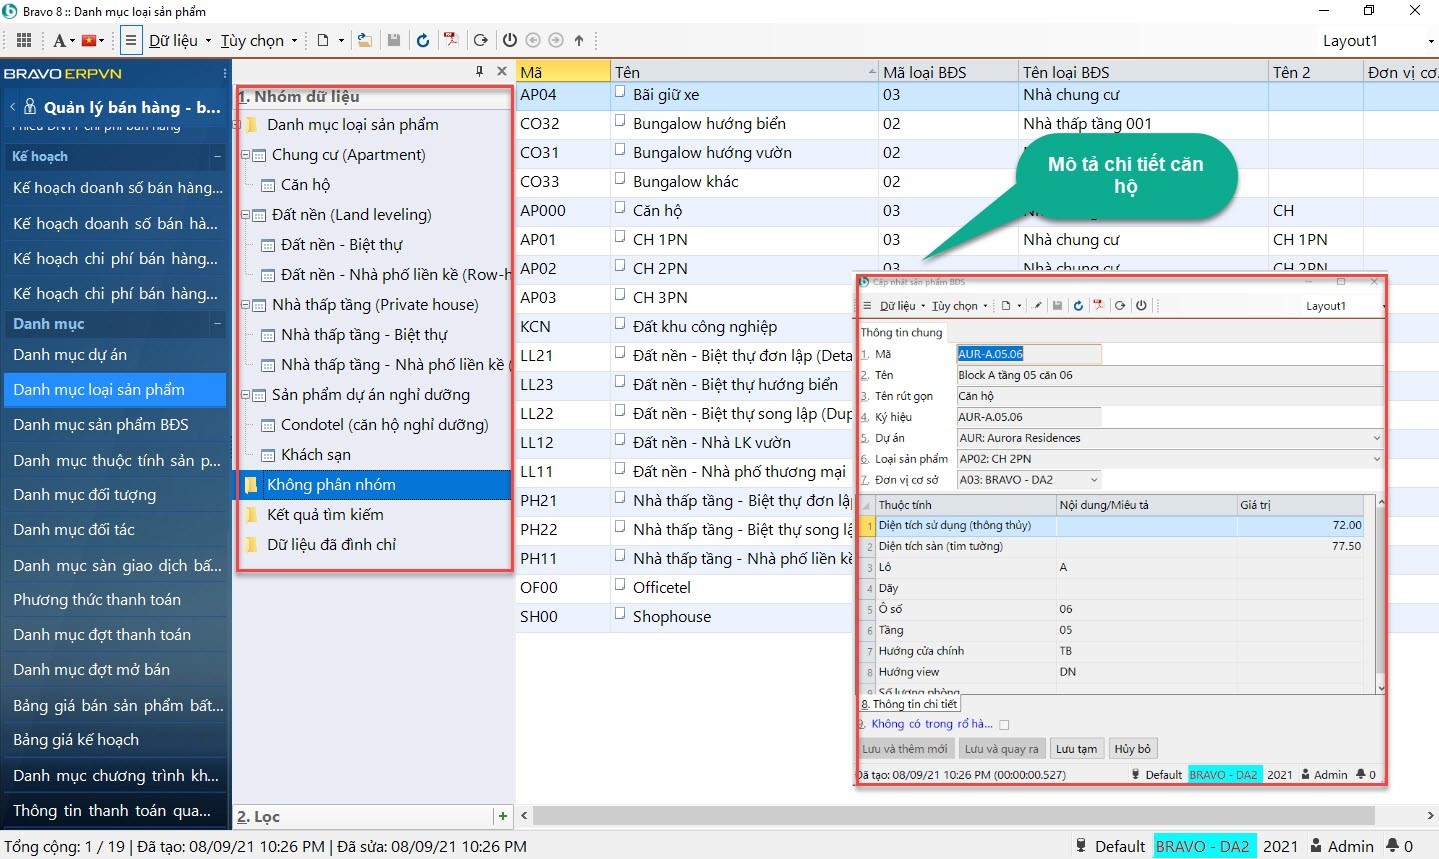This screenshot has width=1439, height=859.
Task: Toggle checkbox for Bungalow hướng vườn row
Action: point(620,152)
